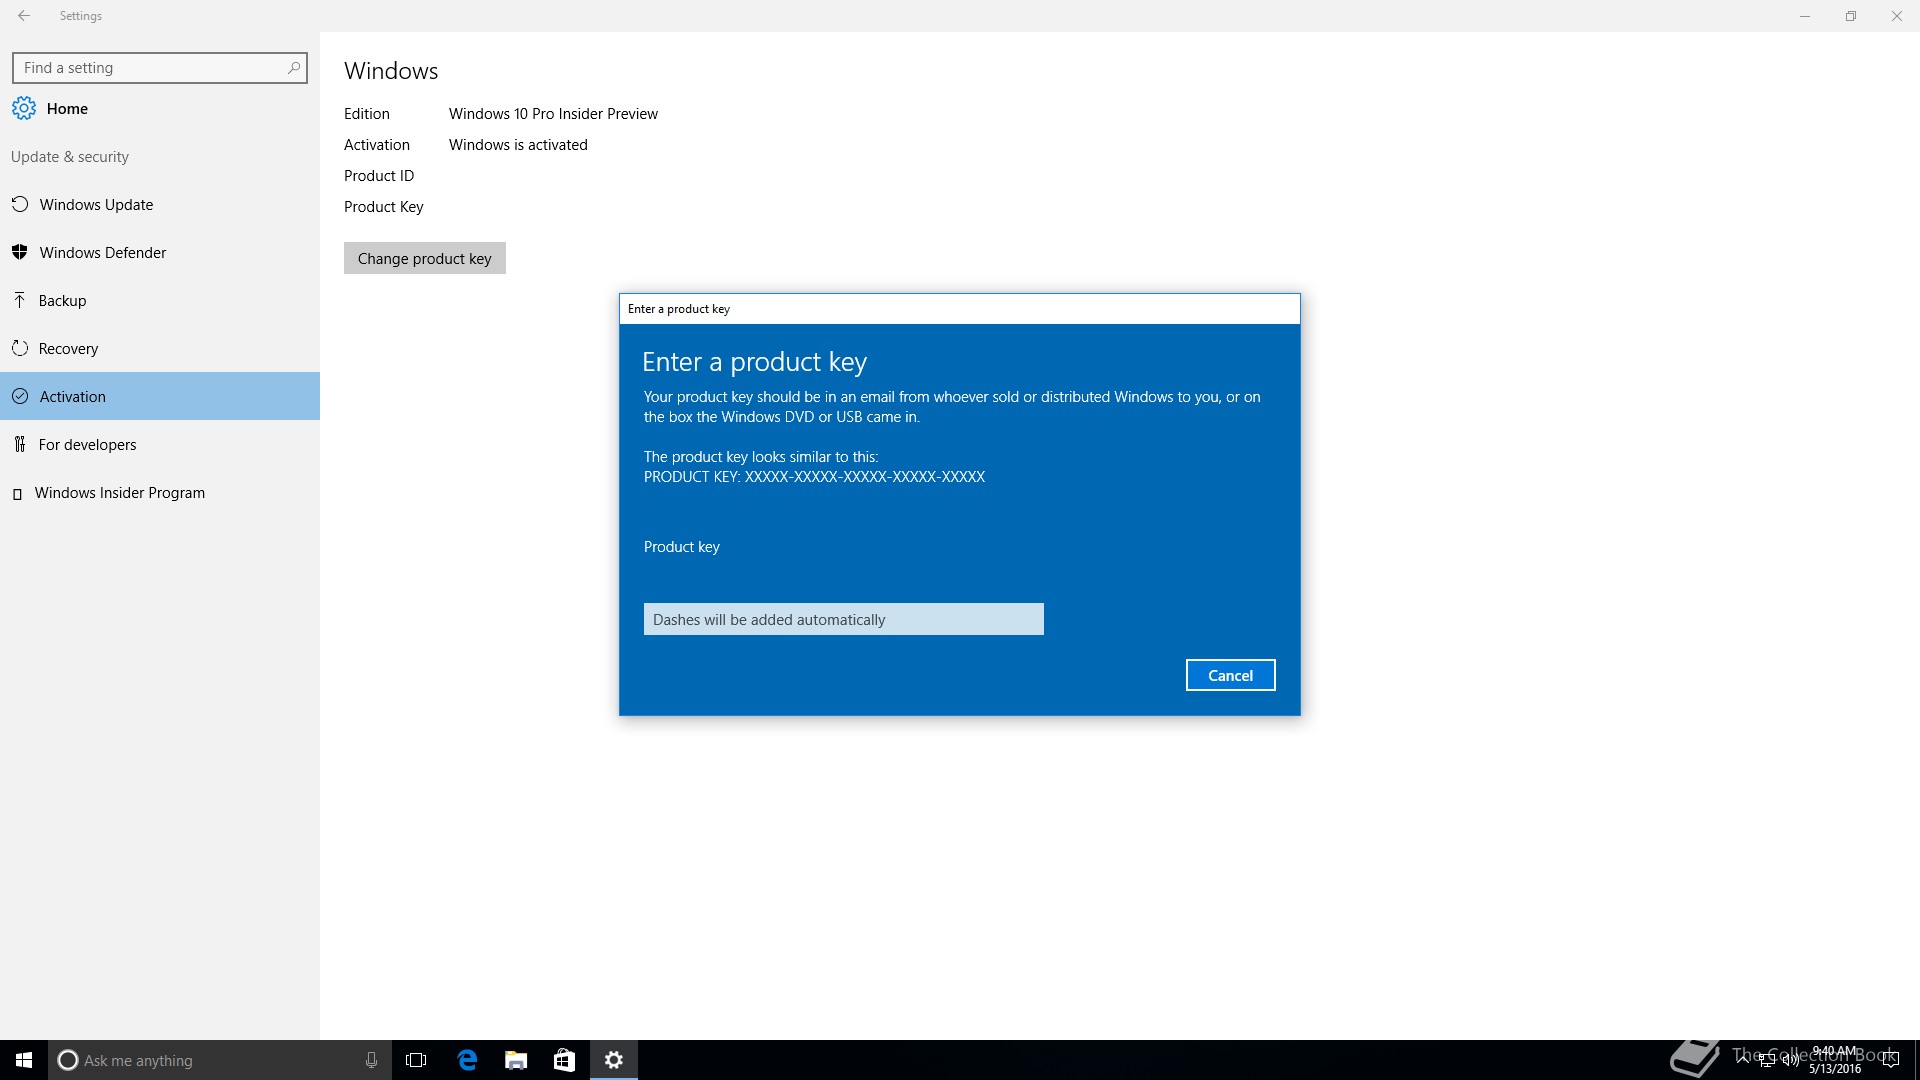Click the Recovery history icon
This screenshot has height=1080, width=1920.
[x=19, y=348]
